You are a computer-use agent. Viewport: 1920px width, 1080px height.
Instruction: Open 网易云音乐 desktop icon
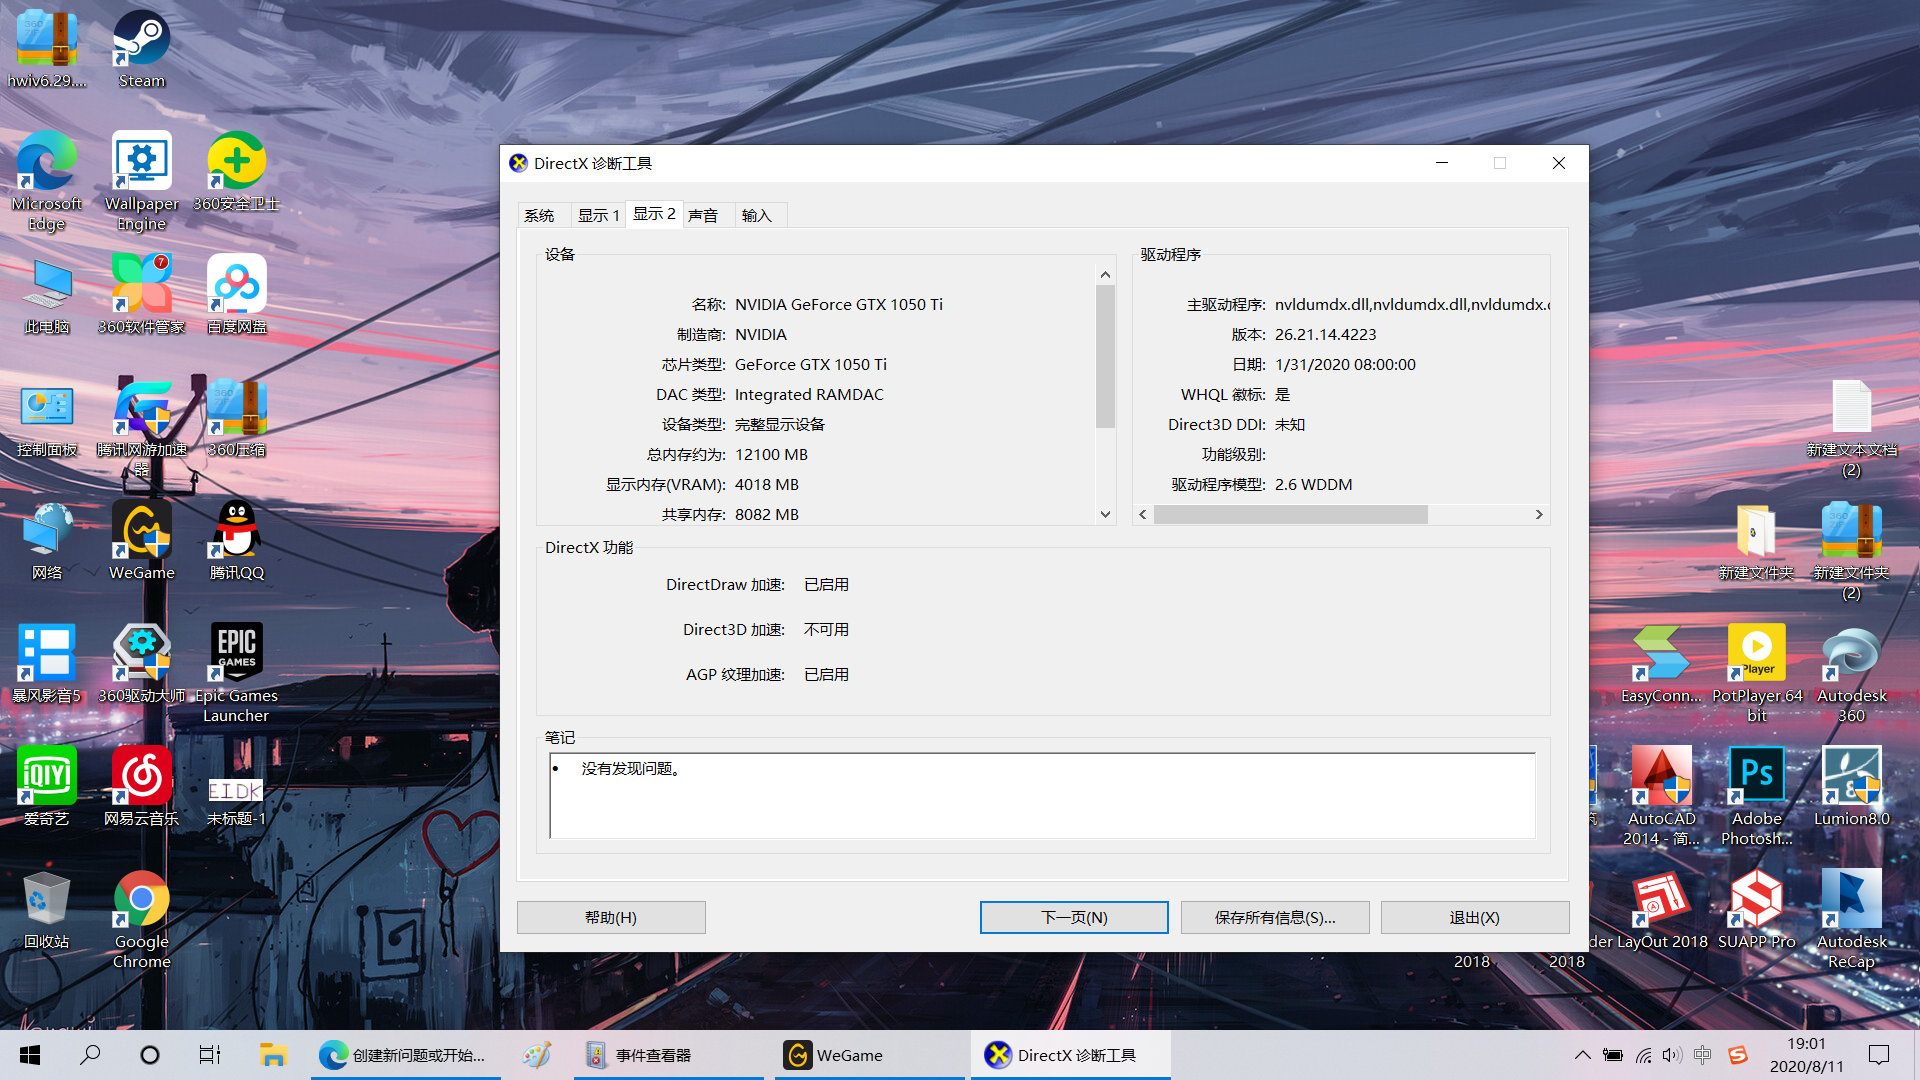coord(141,787)
